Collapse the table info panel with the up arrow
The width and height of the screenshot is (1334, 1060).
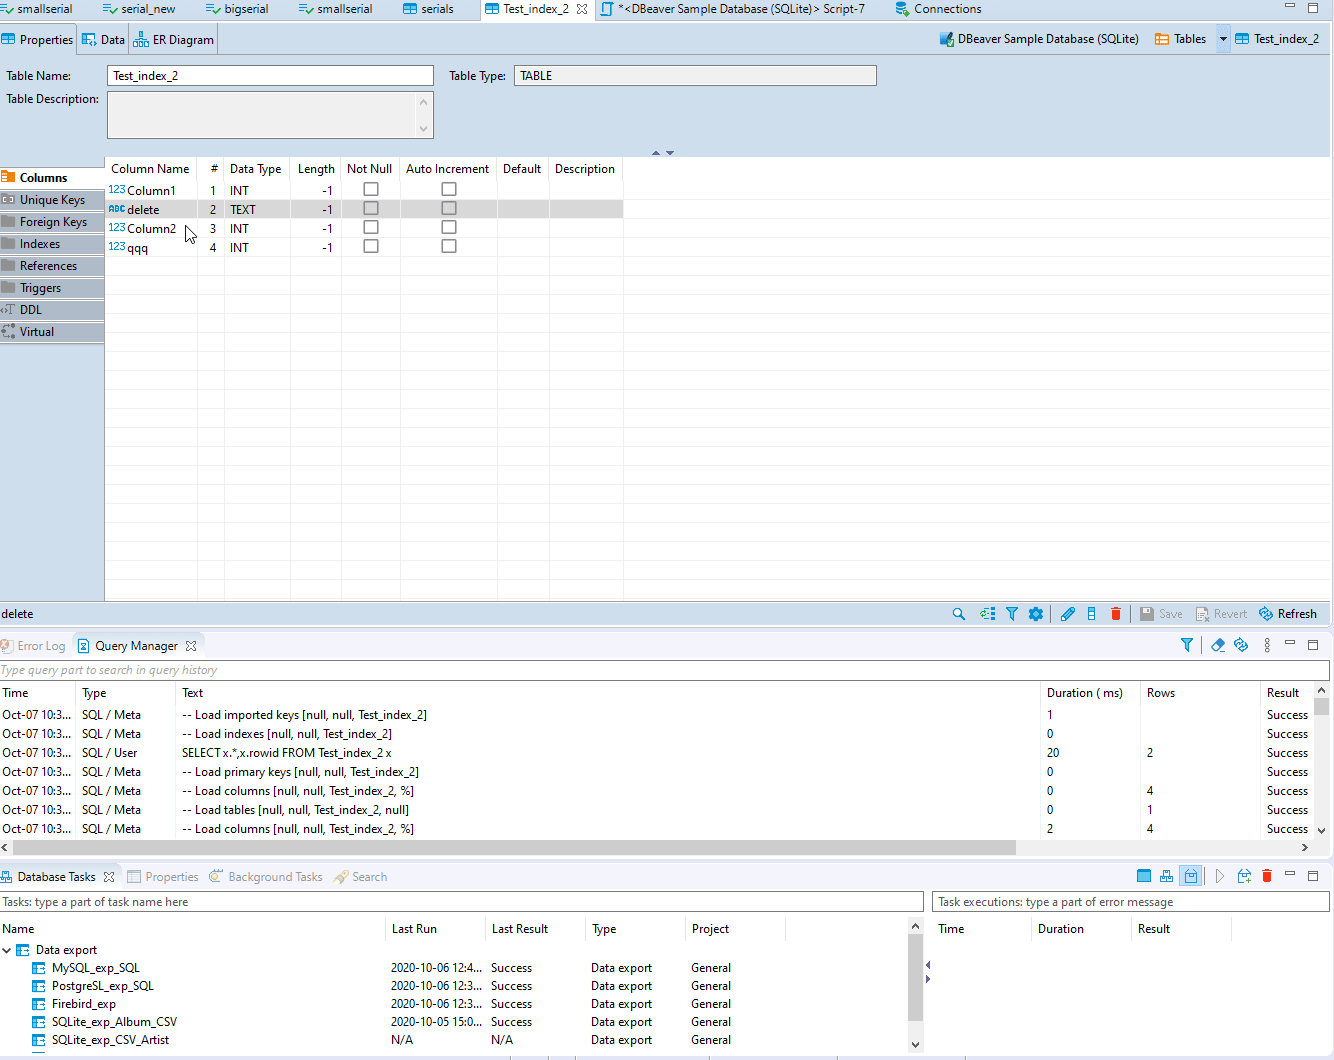click(658, 151)
